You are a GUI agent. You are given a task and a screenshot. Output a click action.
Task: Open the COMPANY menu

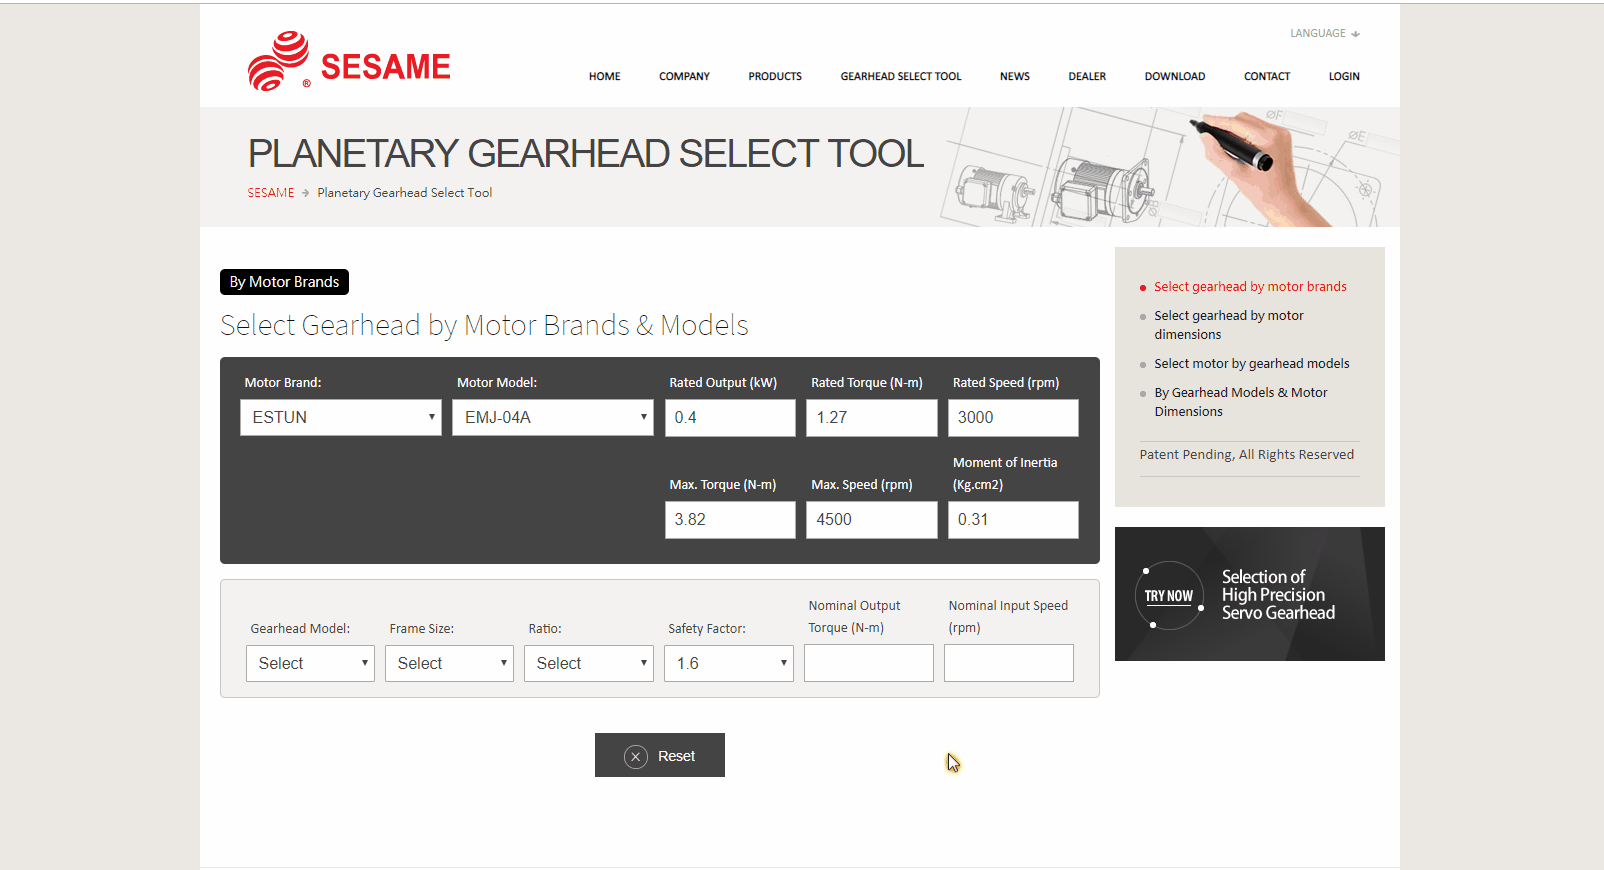(x=684, y=76)
